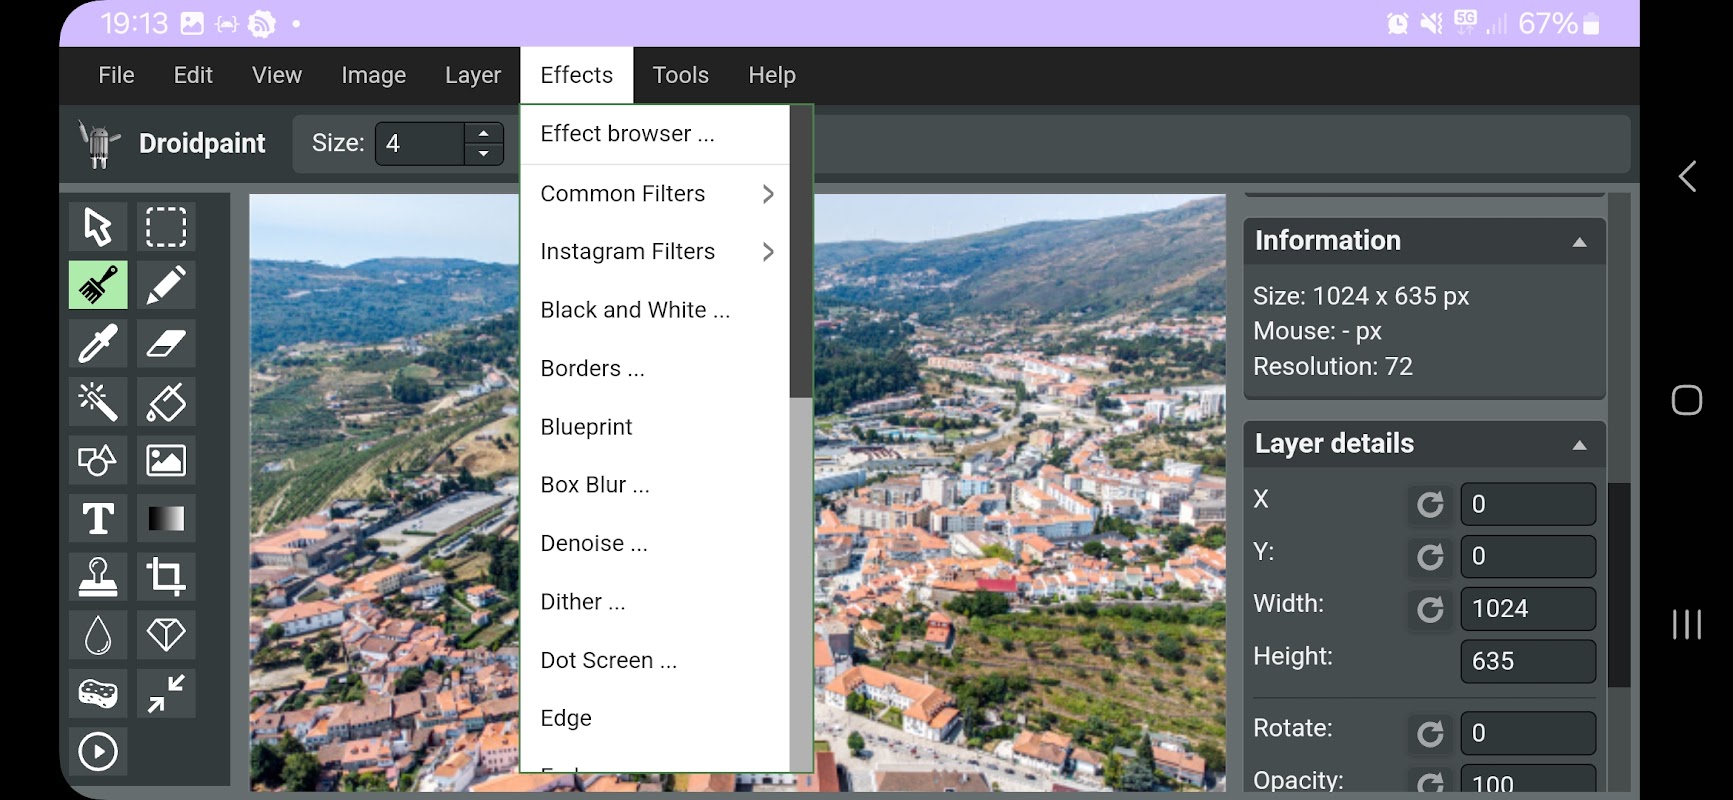
Task: Select the Pencil tool
Action: click(x=166, y=285)
